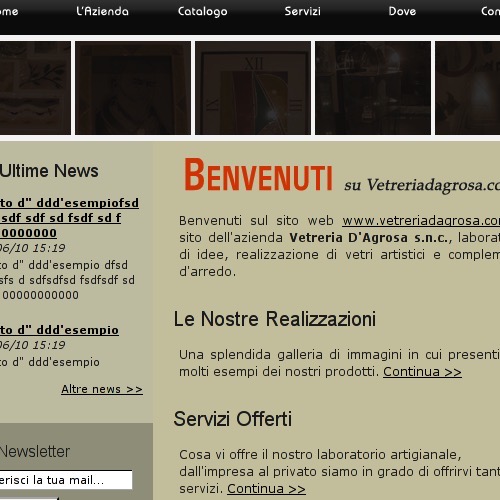Visit the www.vetreriadagrosa.com link
The width and height of the screenshot is (500, 500).
(x=421, y=221)
